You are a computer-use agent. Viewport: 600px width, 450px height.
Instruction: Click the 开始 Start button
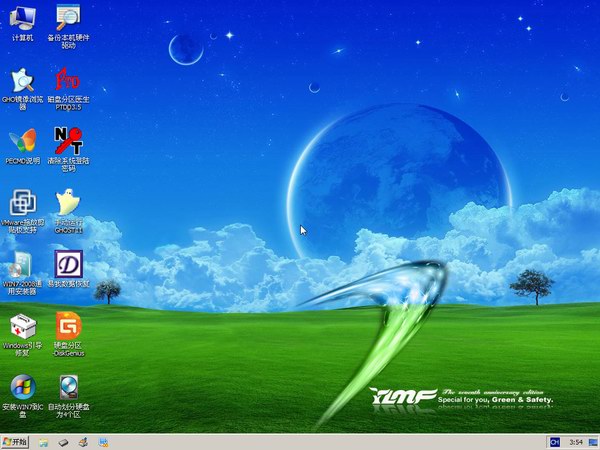[16, 441]
